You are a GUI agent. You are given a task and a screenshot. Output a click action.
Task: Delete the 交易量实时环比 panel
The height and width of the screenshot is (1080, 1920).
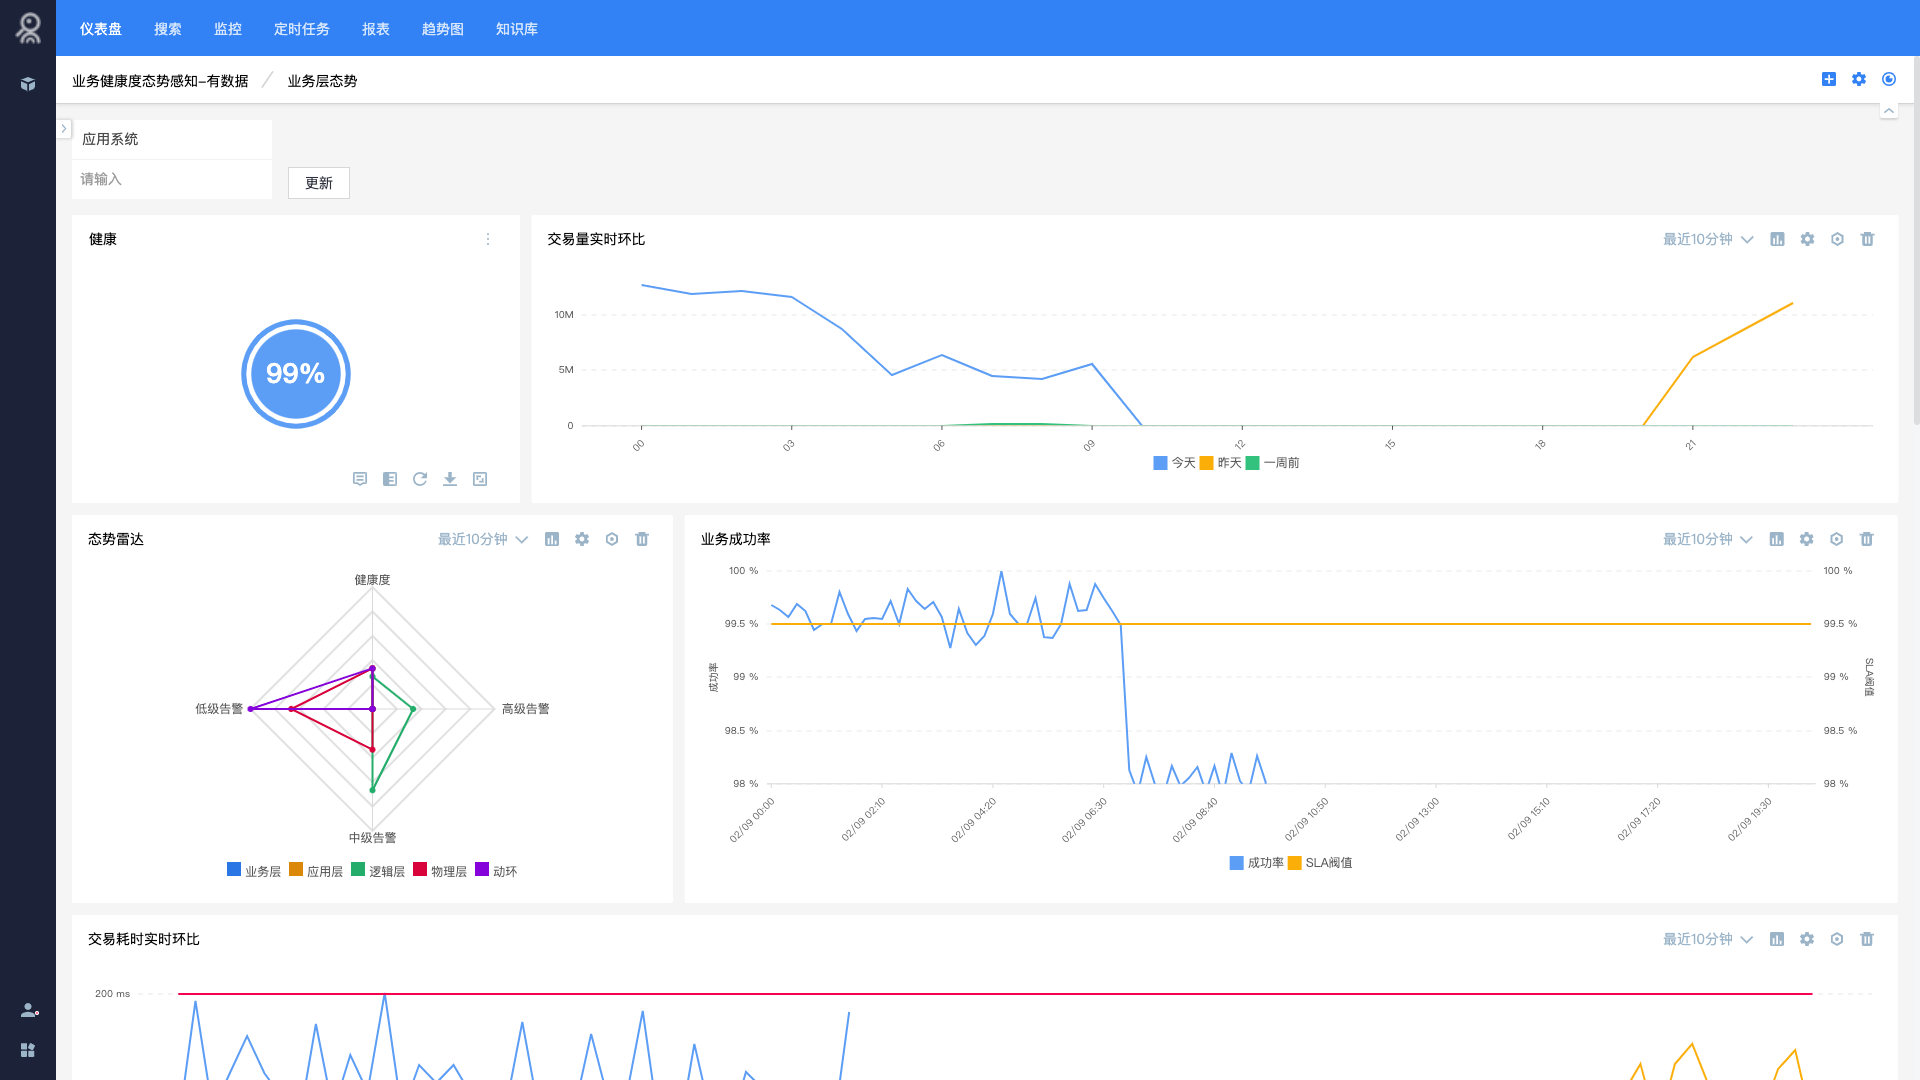tap(1867, 239)
